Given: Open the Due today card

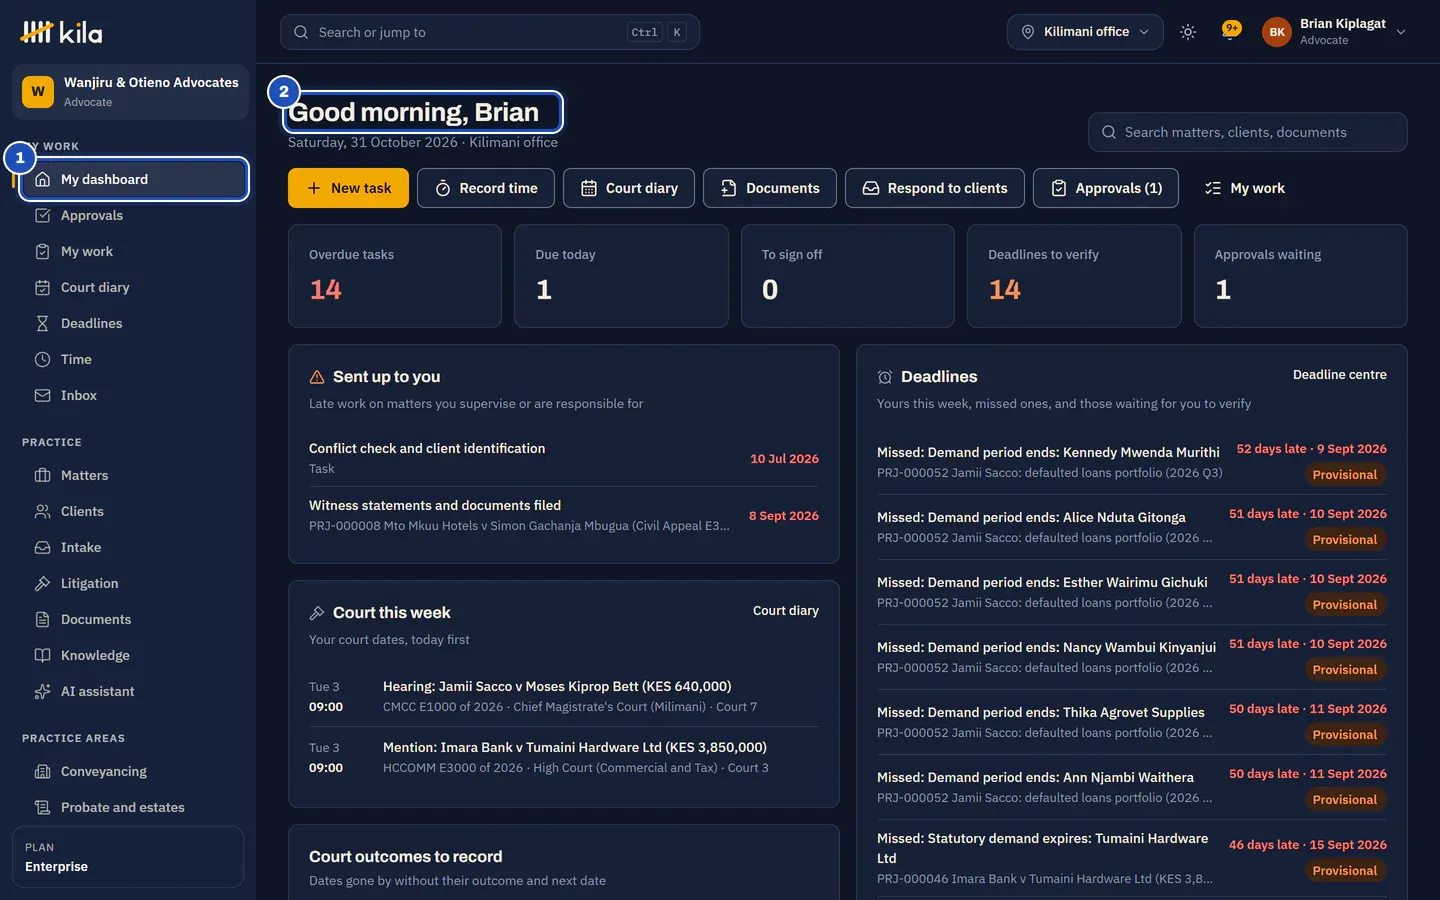Looking at the screenshot, I should pos(621,276).
